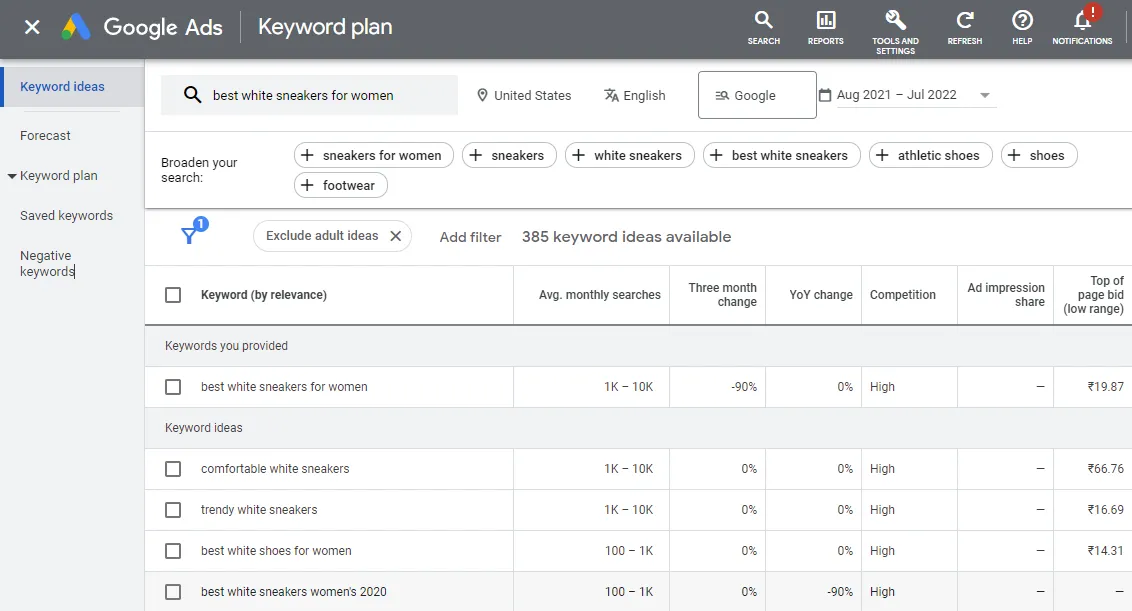
Task: Change the English language setting
Action: (635, 95)
